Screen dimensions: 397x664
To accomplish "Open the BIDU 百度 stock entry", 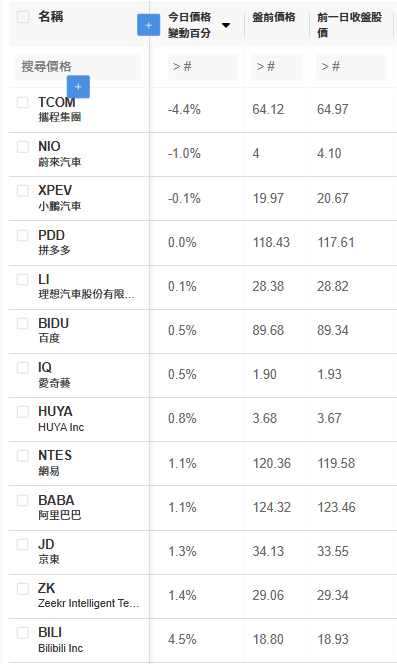I will [x=53, y=330].
